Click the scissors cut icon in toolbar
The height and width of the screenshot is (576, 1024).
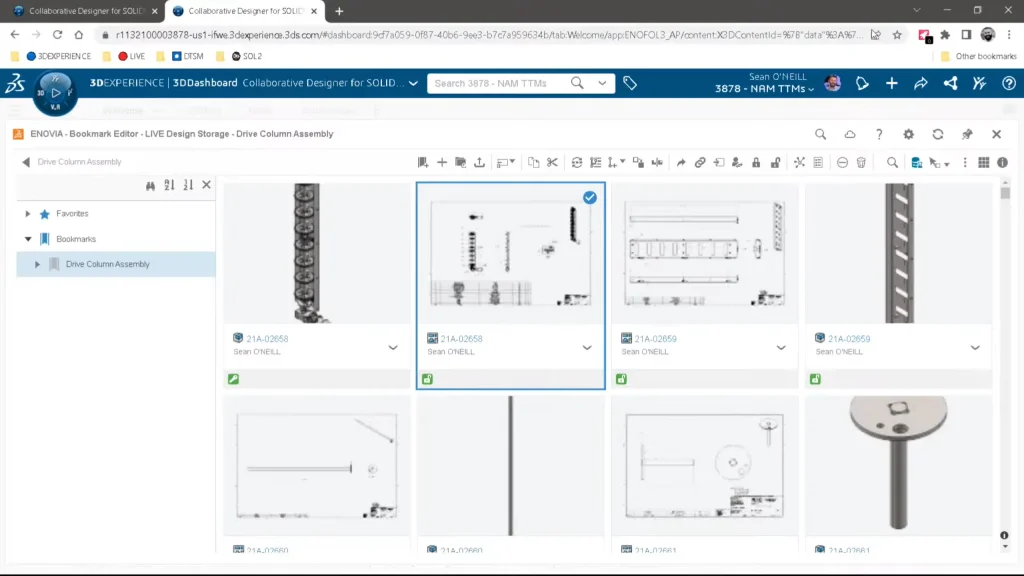click(551, 162)
